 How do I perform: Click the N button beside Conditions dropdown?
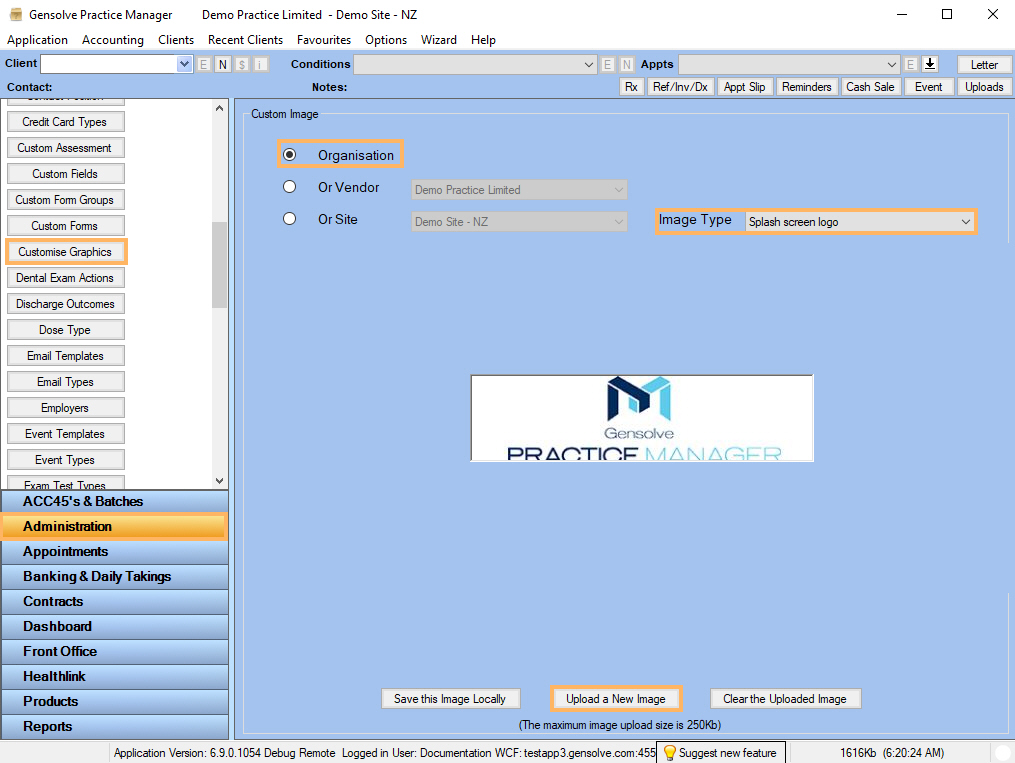click(x=626, y=64)
